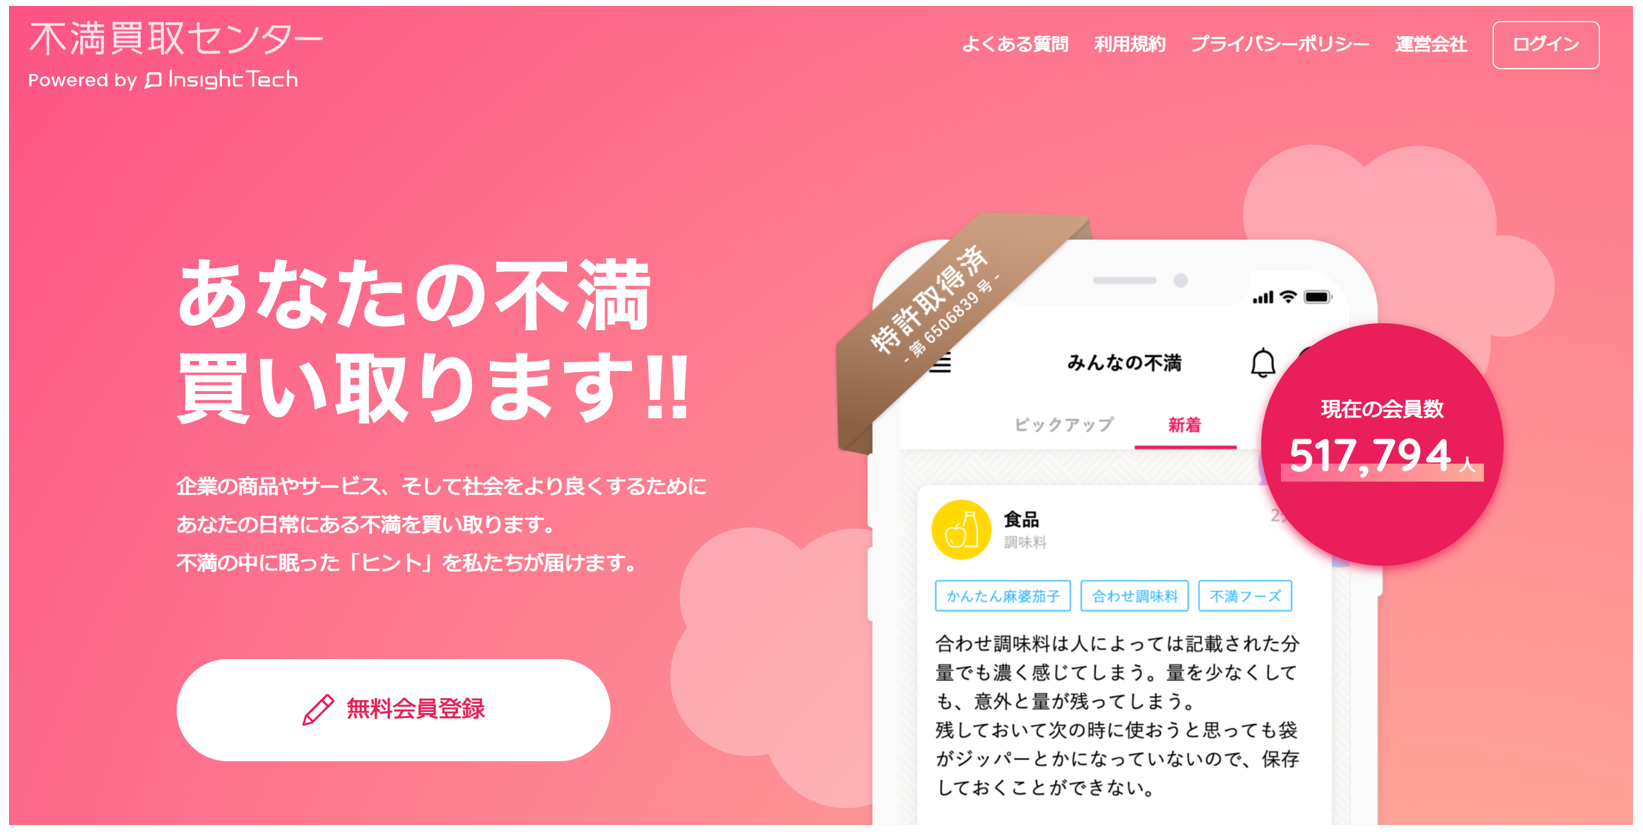Screen dimensions: 1643x836
Task: Switch to ピックアップ tab
Action: tap(1063, 425)
